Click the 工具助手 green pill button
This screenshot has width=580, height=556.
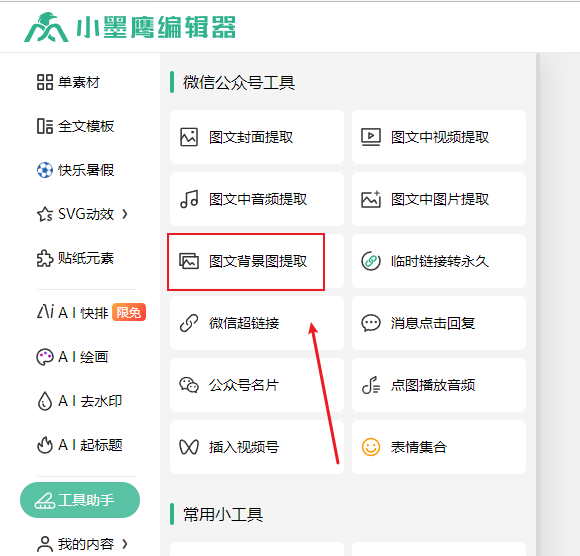(x=80, y=500)
